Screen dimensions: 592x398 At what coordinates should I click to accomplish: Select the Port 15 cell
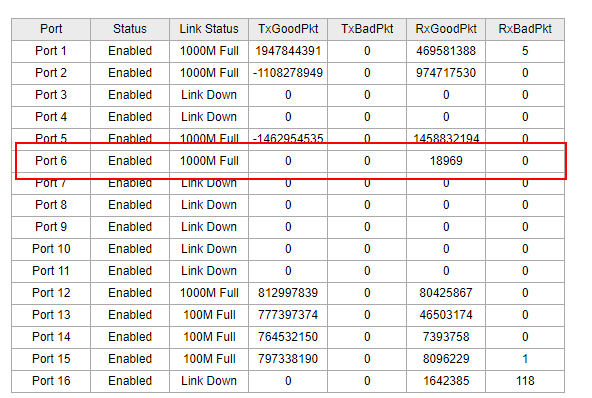pos(51,359)
